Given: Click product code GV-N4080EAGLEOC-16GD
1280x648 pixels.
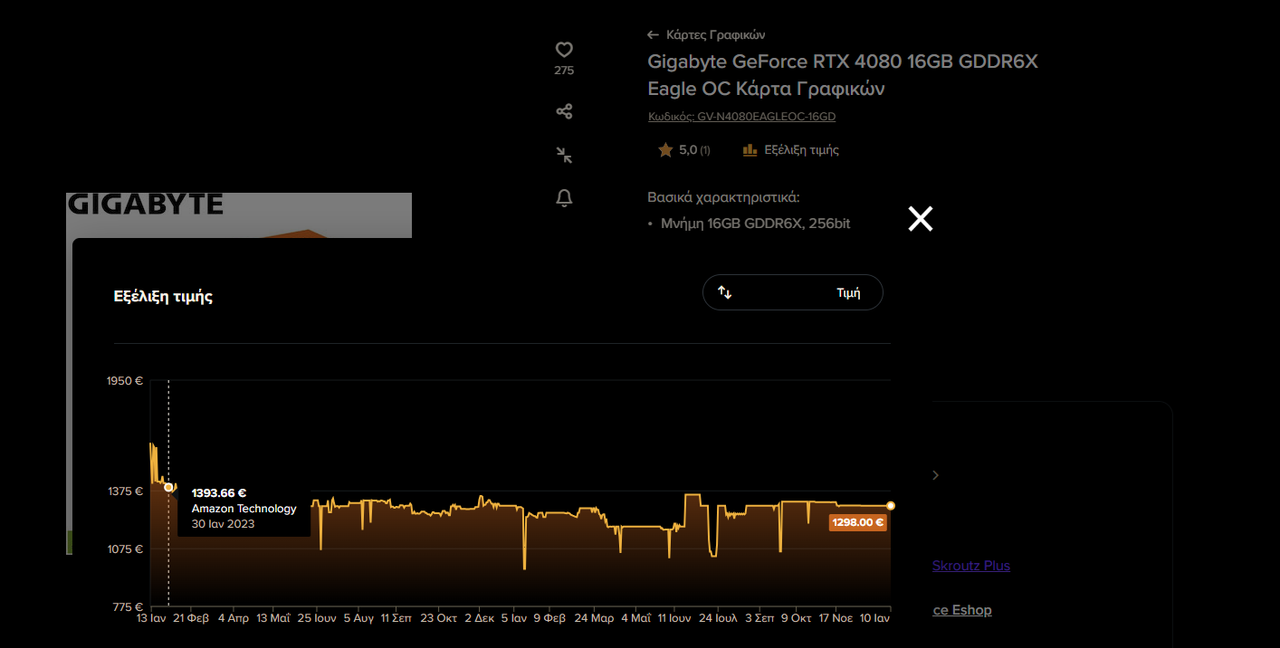Looking at the screenshot, I should 742,117.
